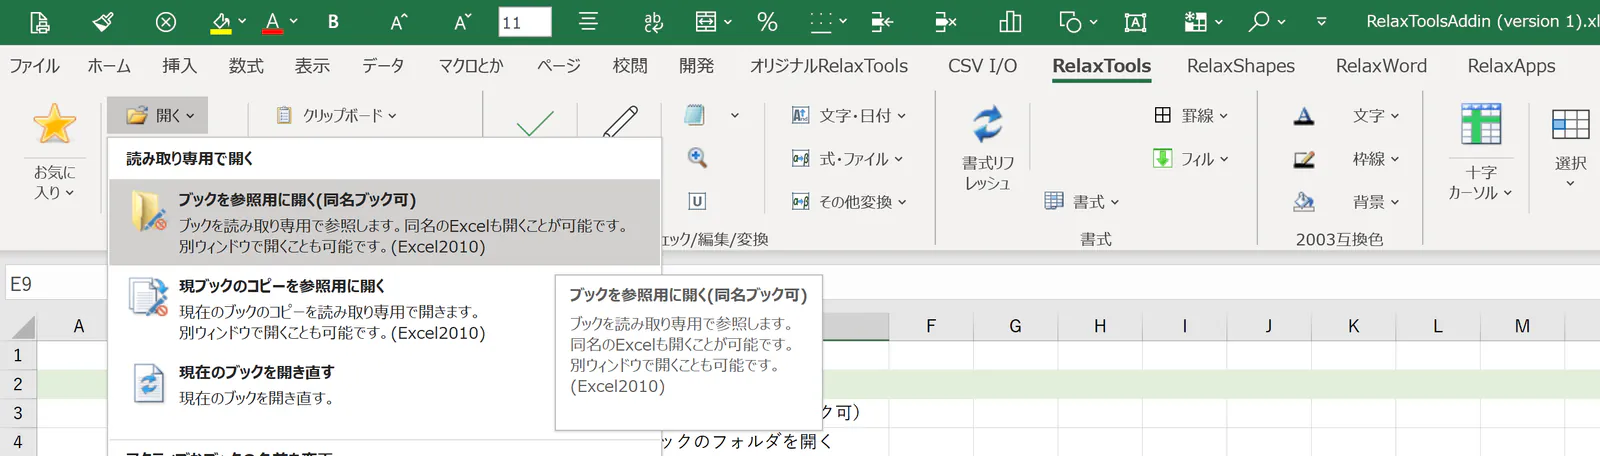Image resolution: width=1600 pixels, height=456 pixels.
Task: Click the 十字カーソル button
Action: [1481, 152]
